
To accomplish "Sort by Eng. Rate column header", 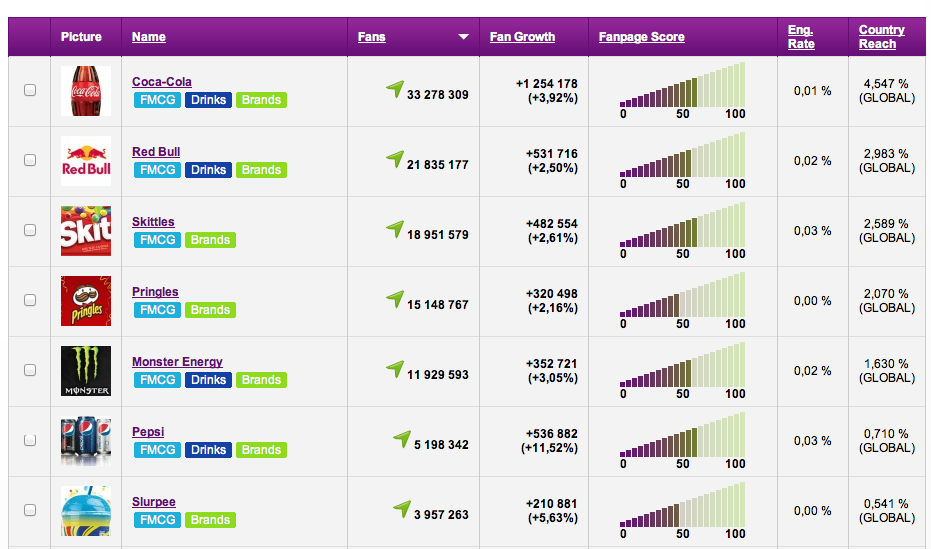I will [x=801, y=37].
